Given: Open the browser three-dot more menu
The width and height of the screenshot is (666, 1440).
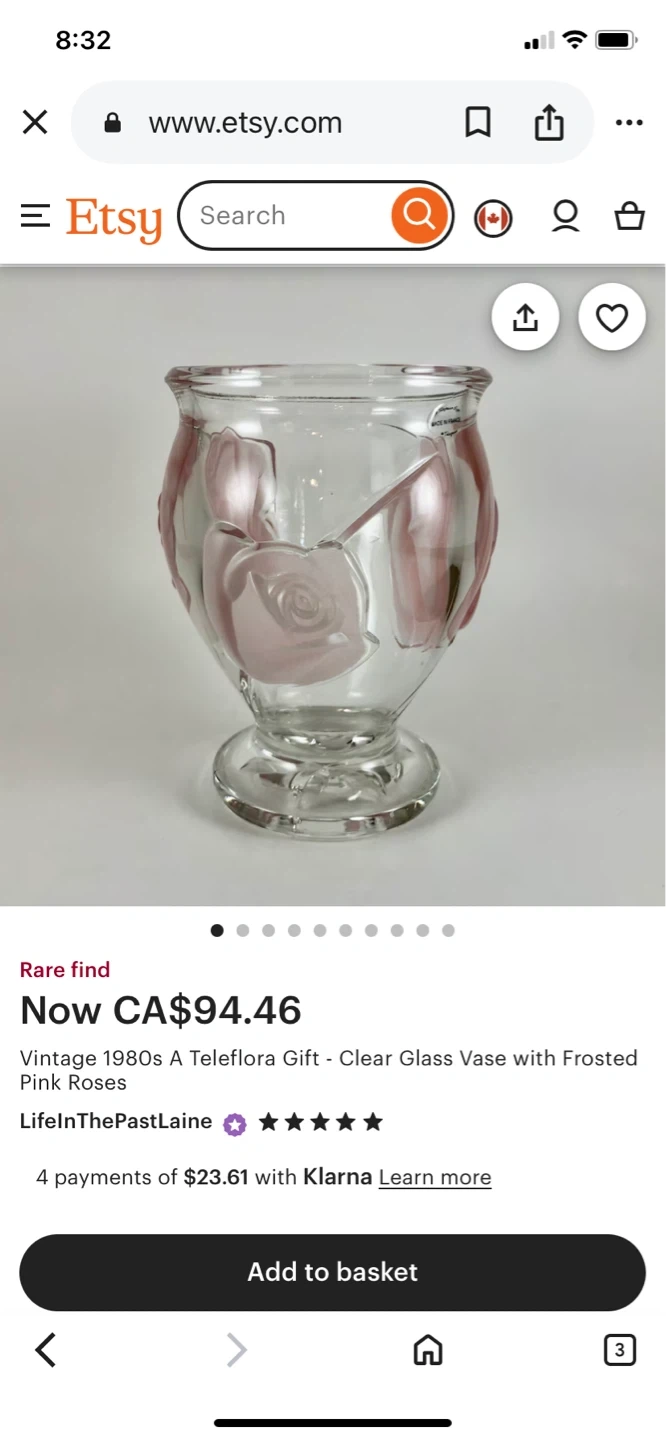Looking at the screenshot, I should (629, 123).
